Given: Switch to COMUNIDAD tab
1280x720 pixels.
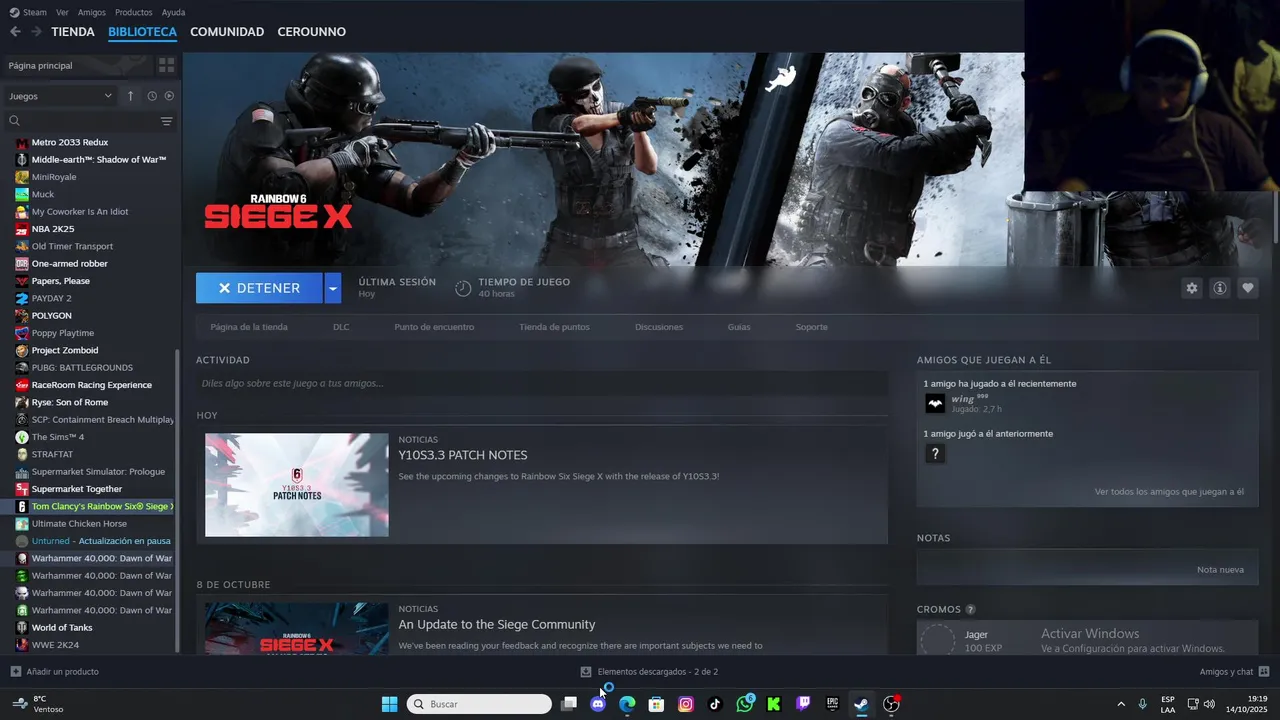Looking at the screenshot, I should point(227,32).
